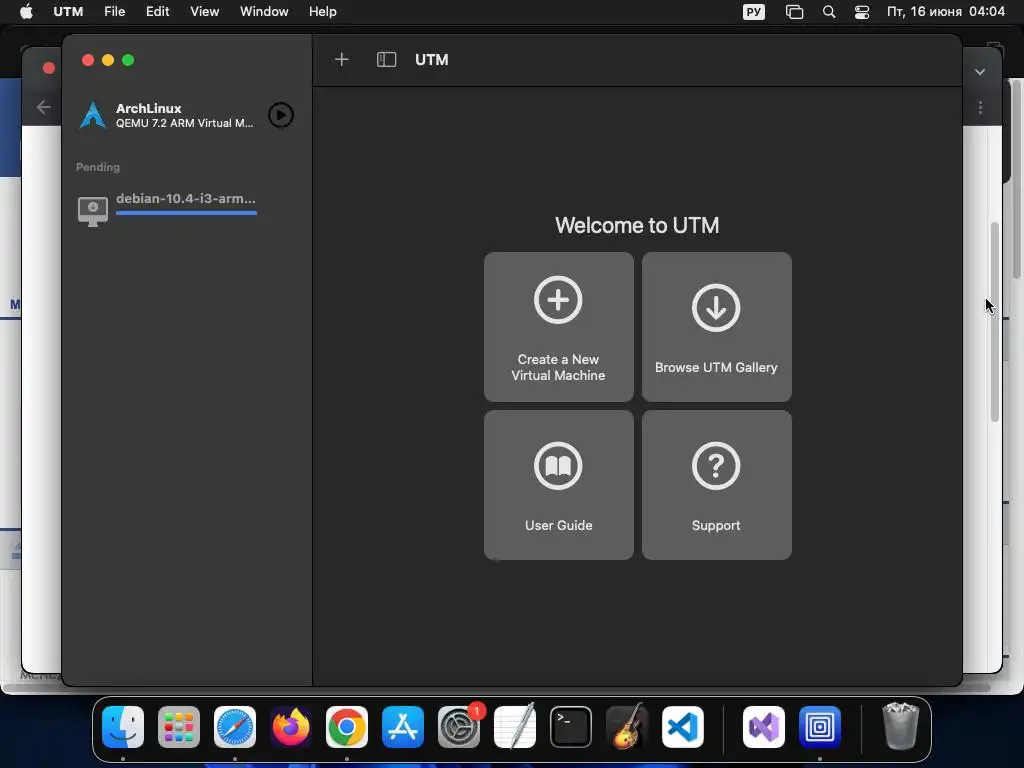The width and height of the screenshot is (1024, 768).
Task: Open Firefox from the Dock
Action: click(x=291, y=727)
